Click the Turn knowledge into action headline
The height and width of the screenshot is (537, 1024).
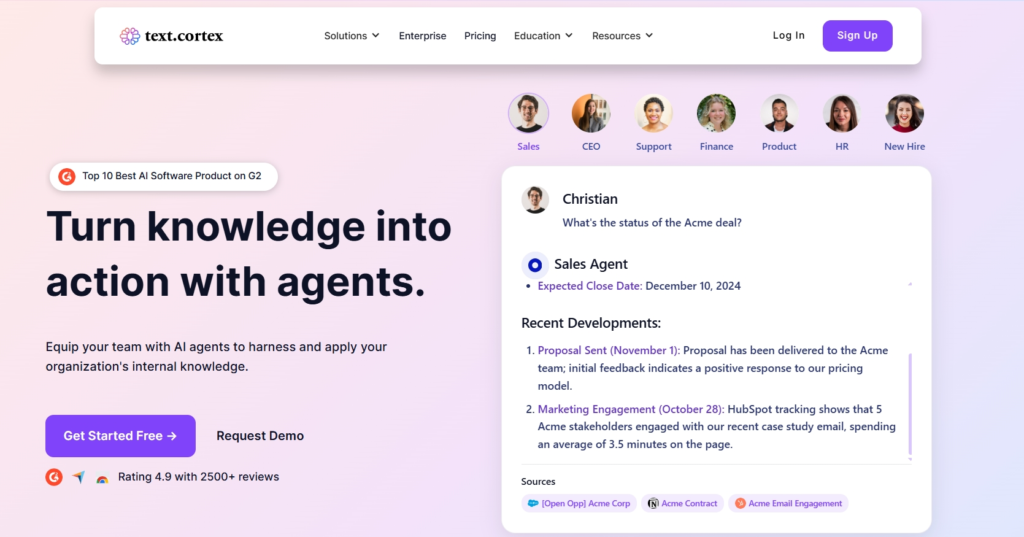[248, 255]
